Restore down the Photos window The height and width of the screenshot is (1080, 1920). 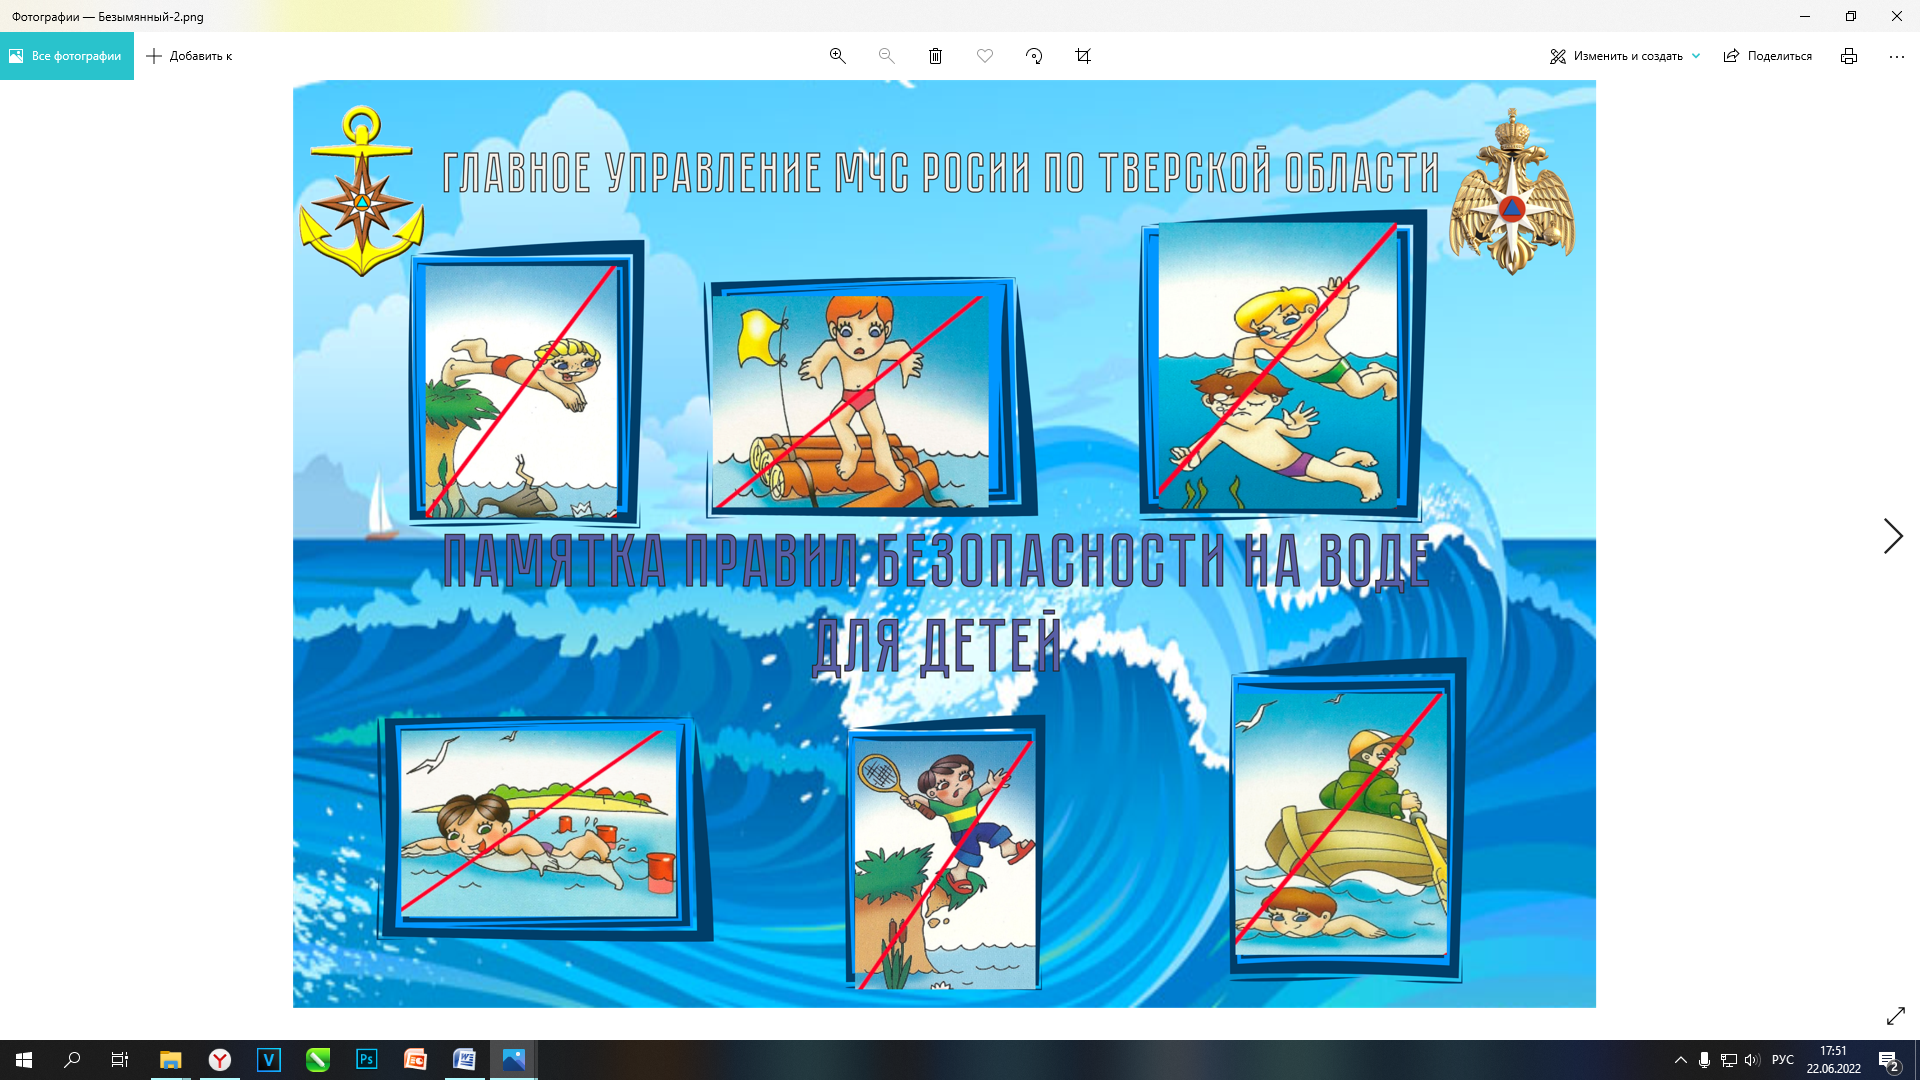point(1851,16)
